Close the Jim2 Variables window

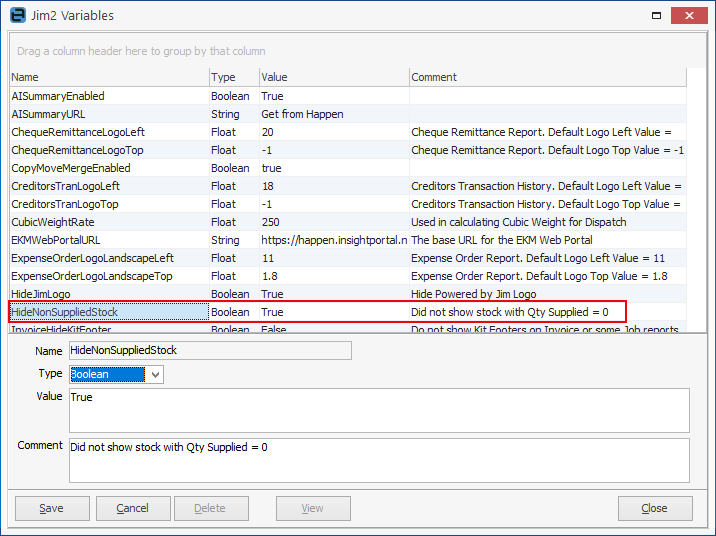coord(689,16)
